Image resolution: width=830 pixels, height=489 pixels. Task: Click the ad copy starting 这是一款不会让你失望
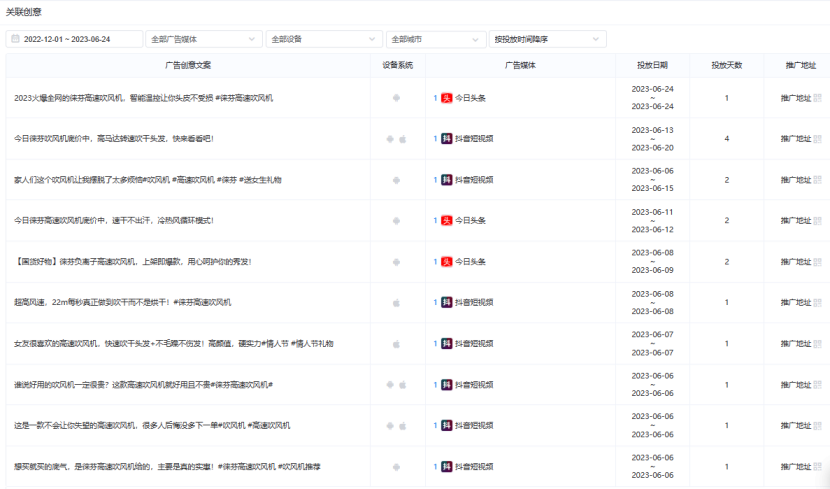pyautogui.click(x=152, y=425)
